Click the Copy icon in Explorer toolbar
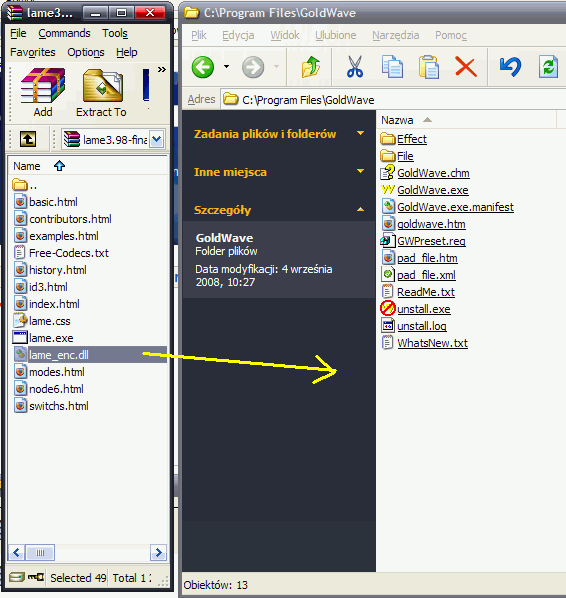566x598 pixels. (x=392, y=67)
